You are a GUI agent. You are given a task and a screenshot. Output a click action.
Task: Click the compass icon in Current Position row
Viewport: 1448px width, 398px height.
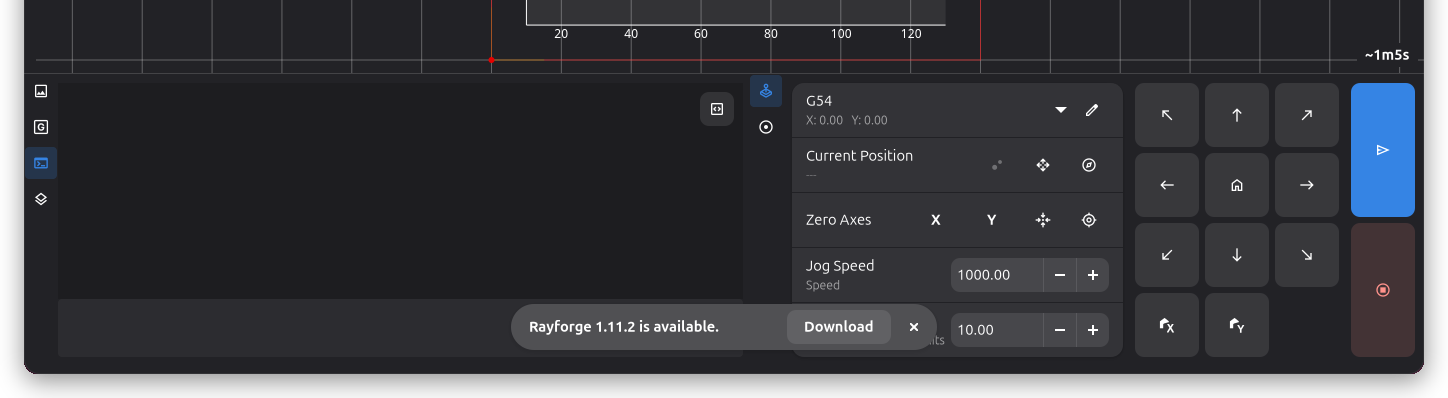point(1090,165)
